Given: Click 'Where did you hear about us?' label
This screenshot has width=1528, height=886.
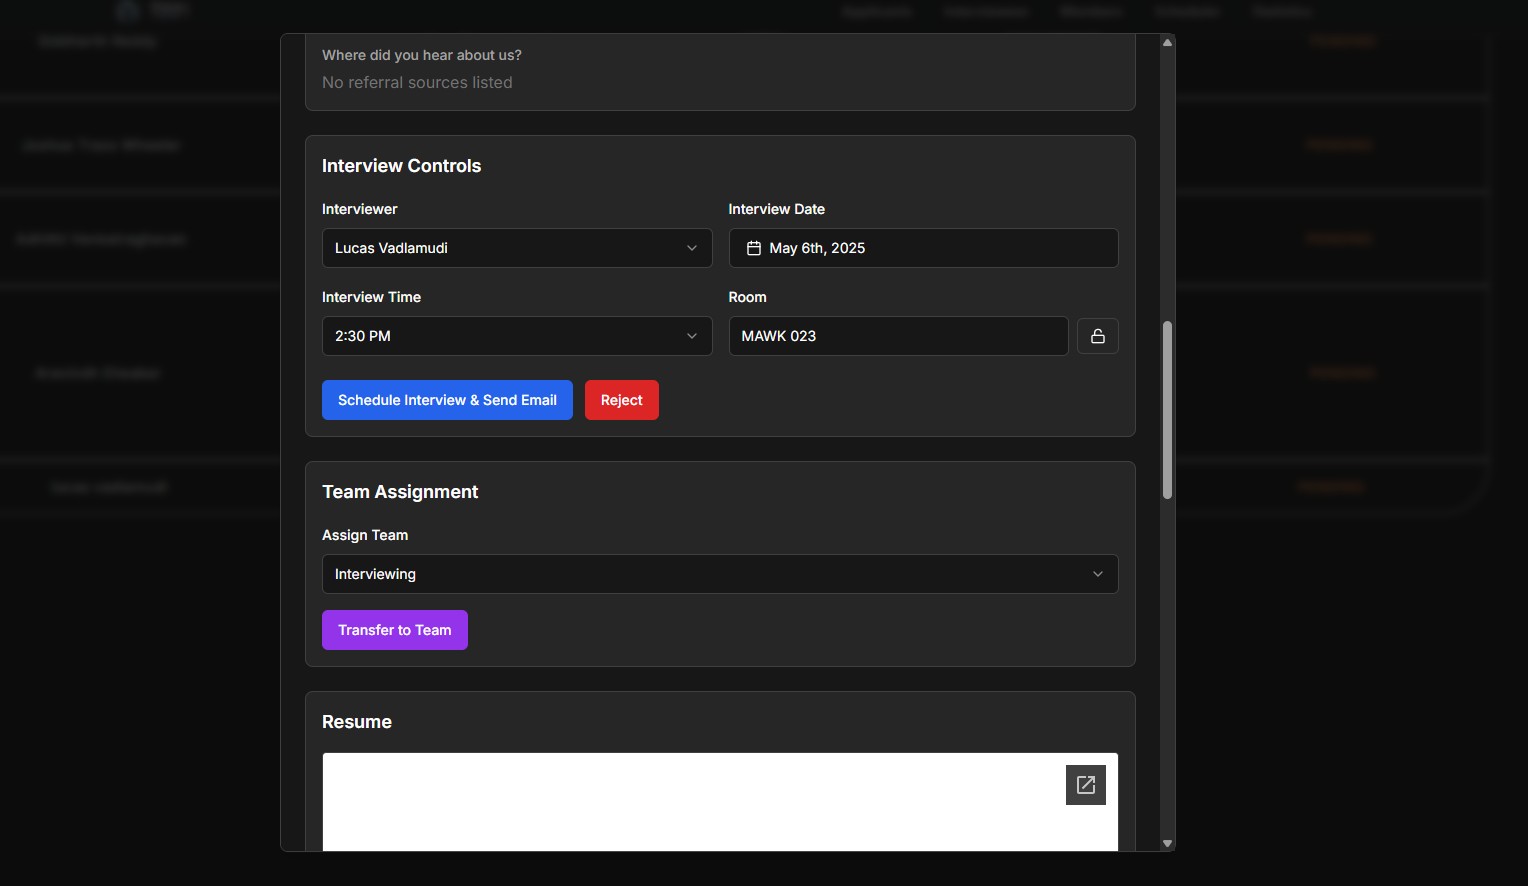Looking at the screenshot, I should tap(422, 55).
